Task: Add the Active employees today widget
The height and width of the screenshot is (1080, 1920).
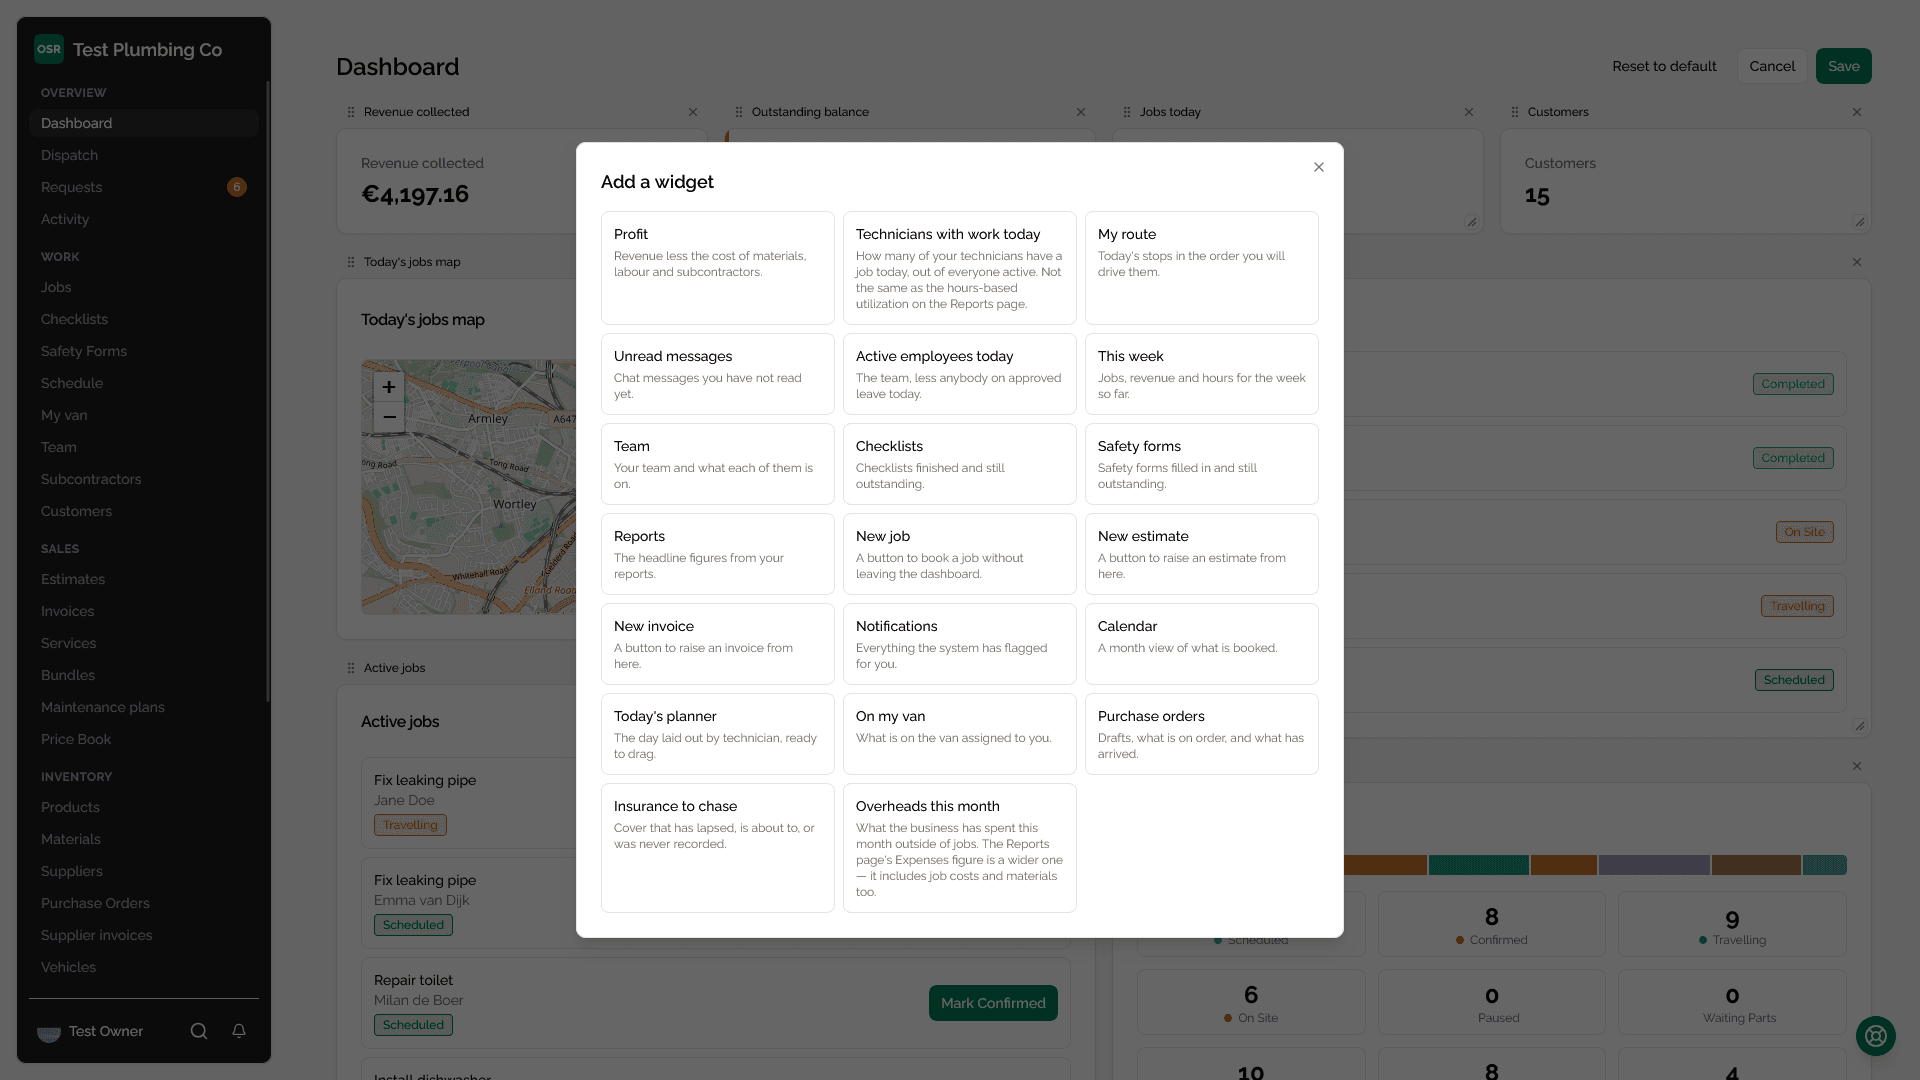Action: pyautogui.click(x=959, y=374)
